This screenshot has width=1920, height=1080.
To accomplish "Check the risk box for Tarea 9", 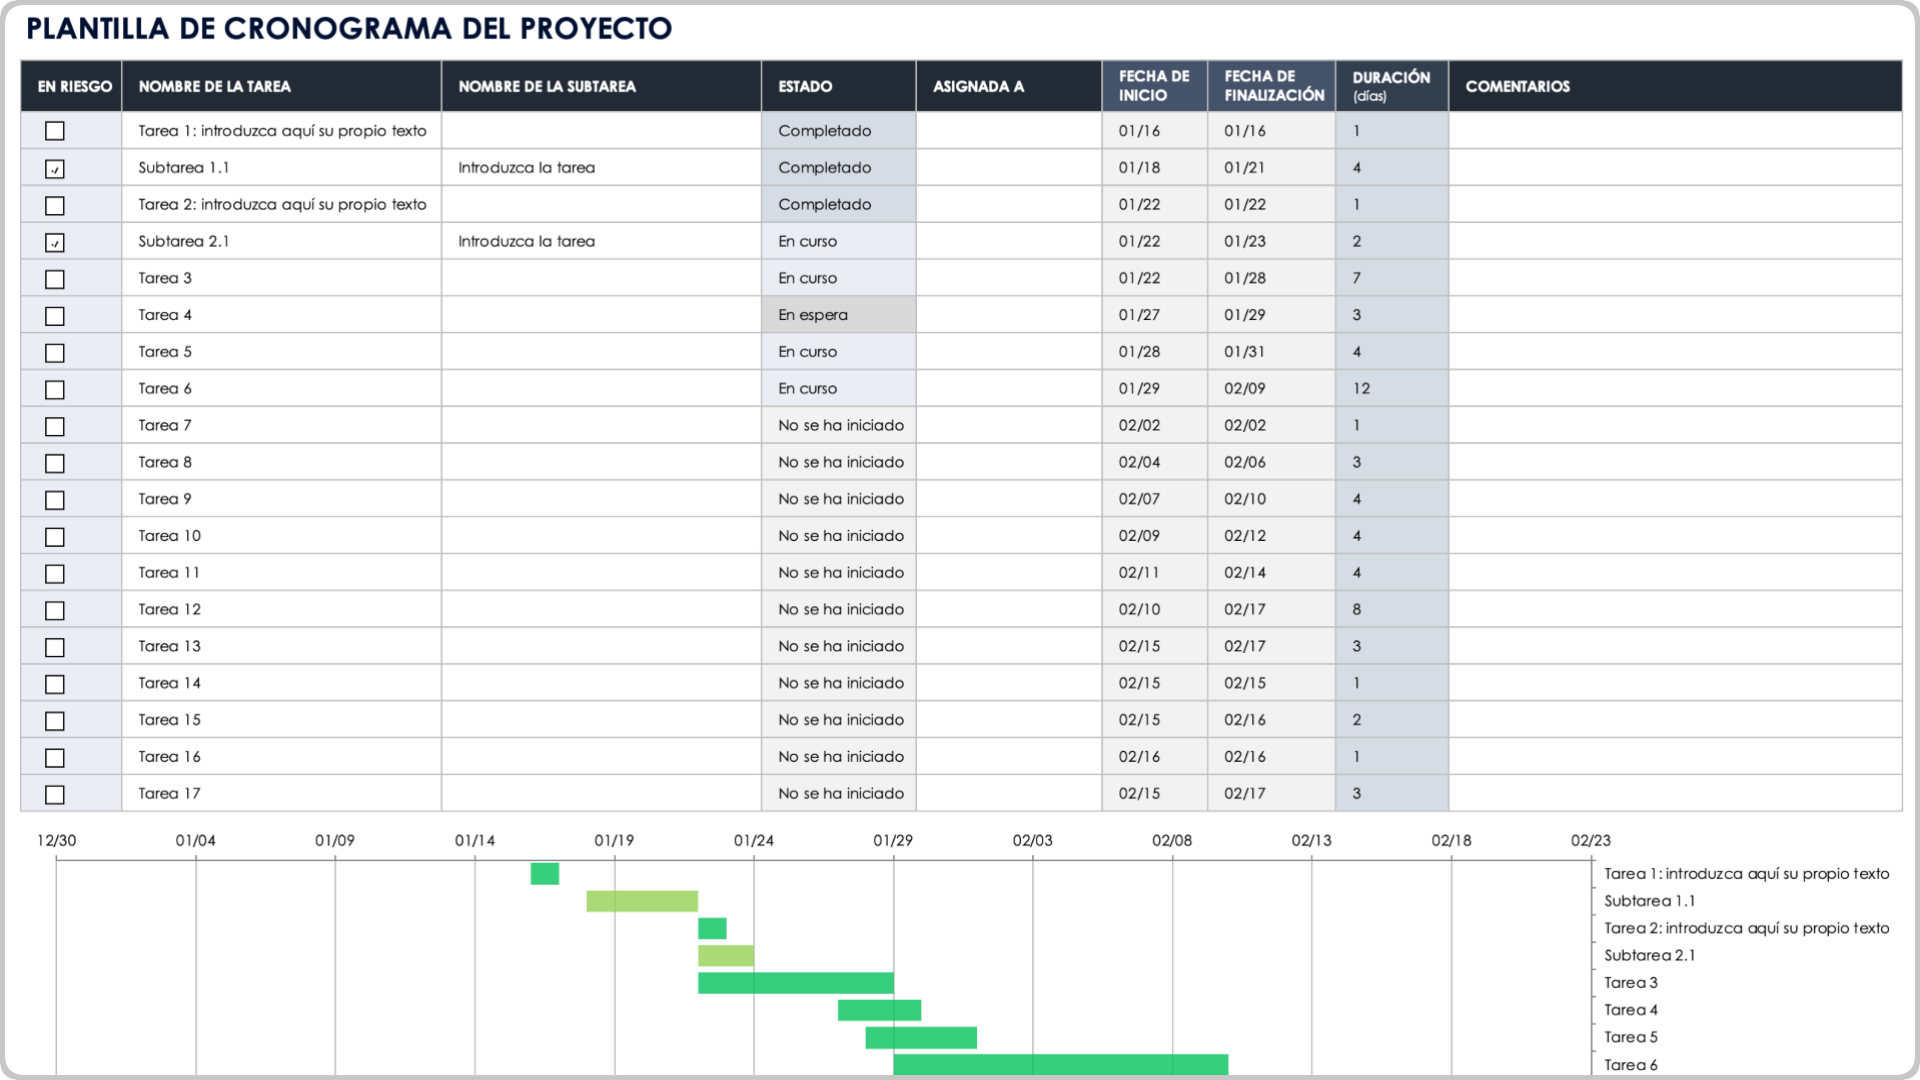I will click(55, 500).
